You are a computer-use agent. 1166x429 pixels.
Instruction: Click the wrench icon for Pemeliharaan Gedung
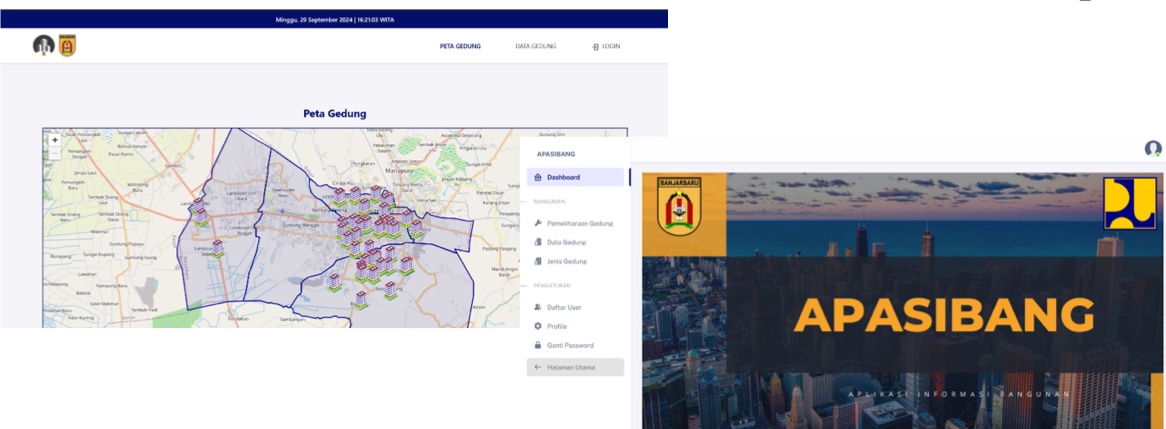538,223
